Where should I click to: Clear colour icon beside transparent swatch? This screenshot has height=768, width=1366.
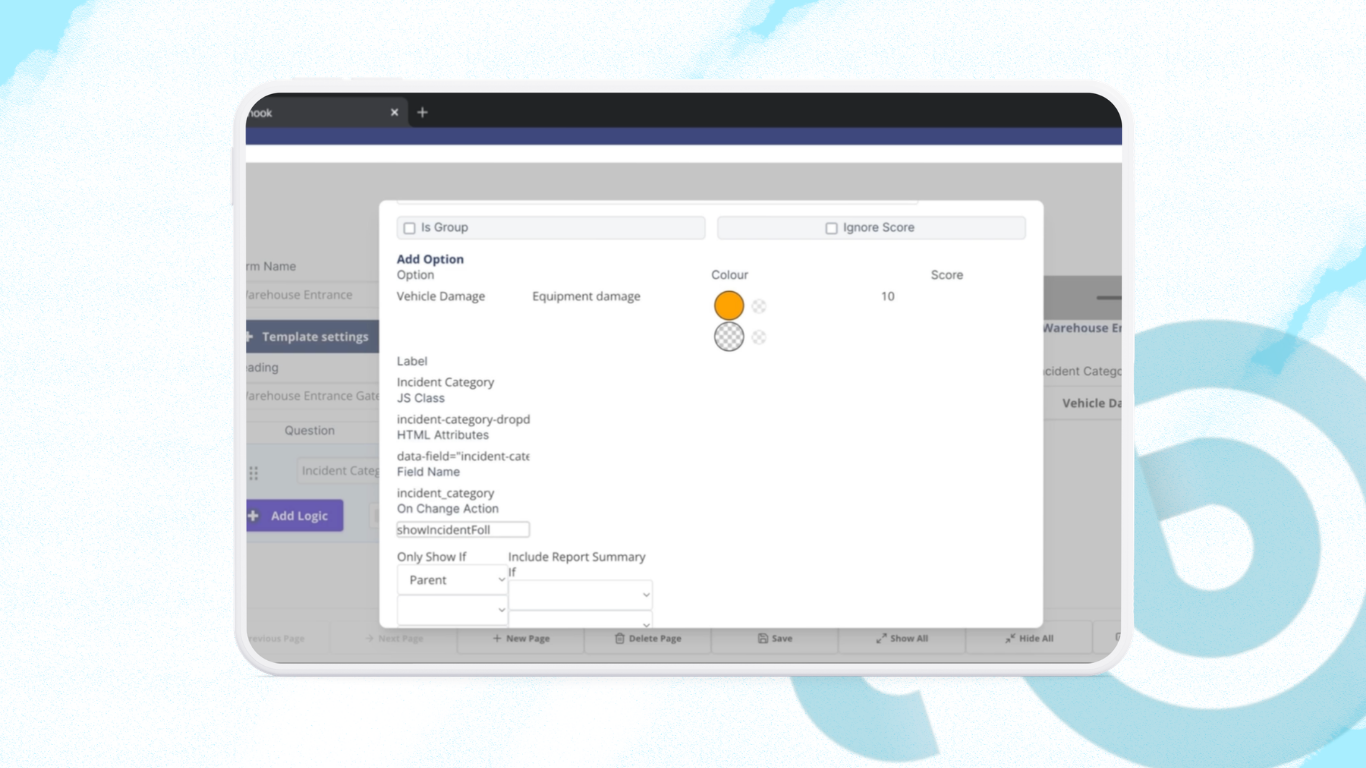759,337
